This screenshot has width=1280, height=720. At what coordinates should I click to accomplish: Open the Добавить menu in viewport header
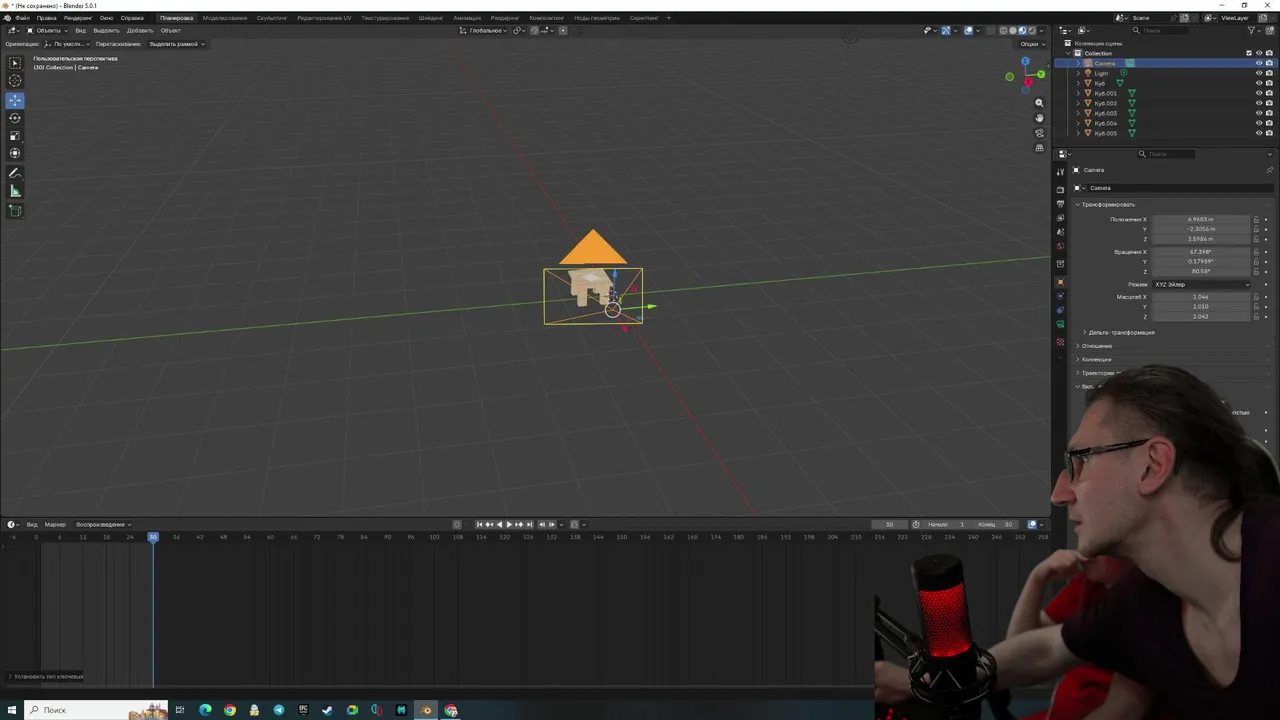click(140, 30)
